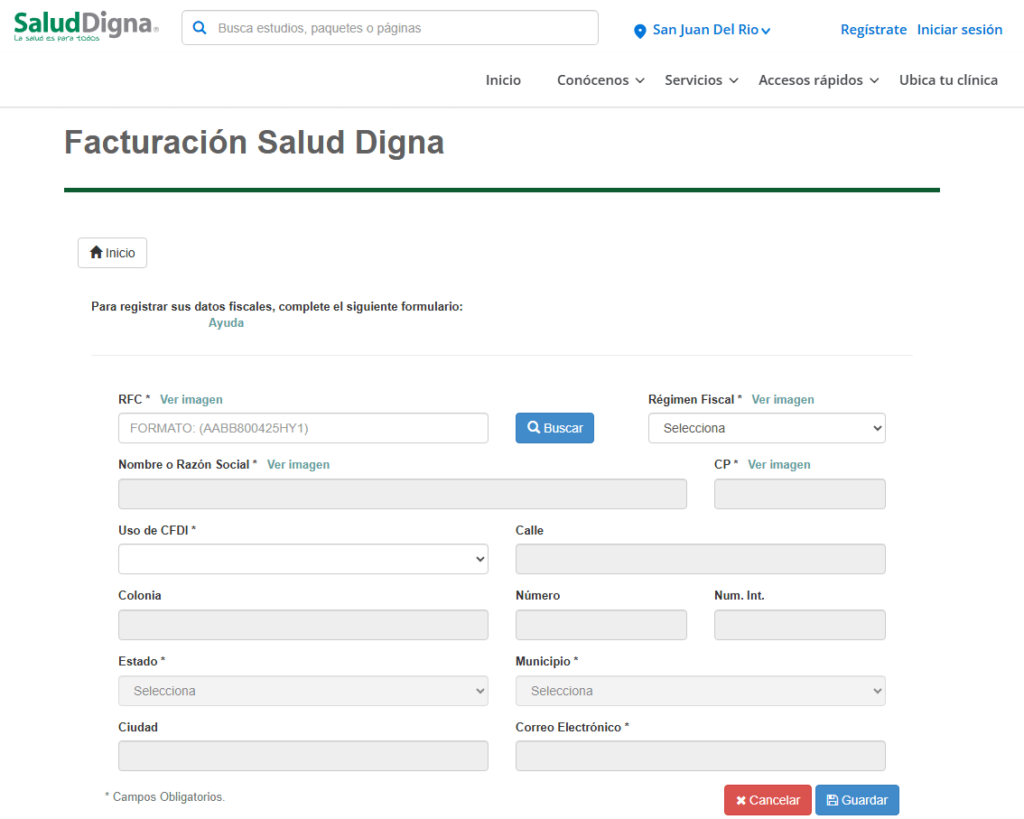
Task: Click the site search field
Action: point(390,27)
